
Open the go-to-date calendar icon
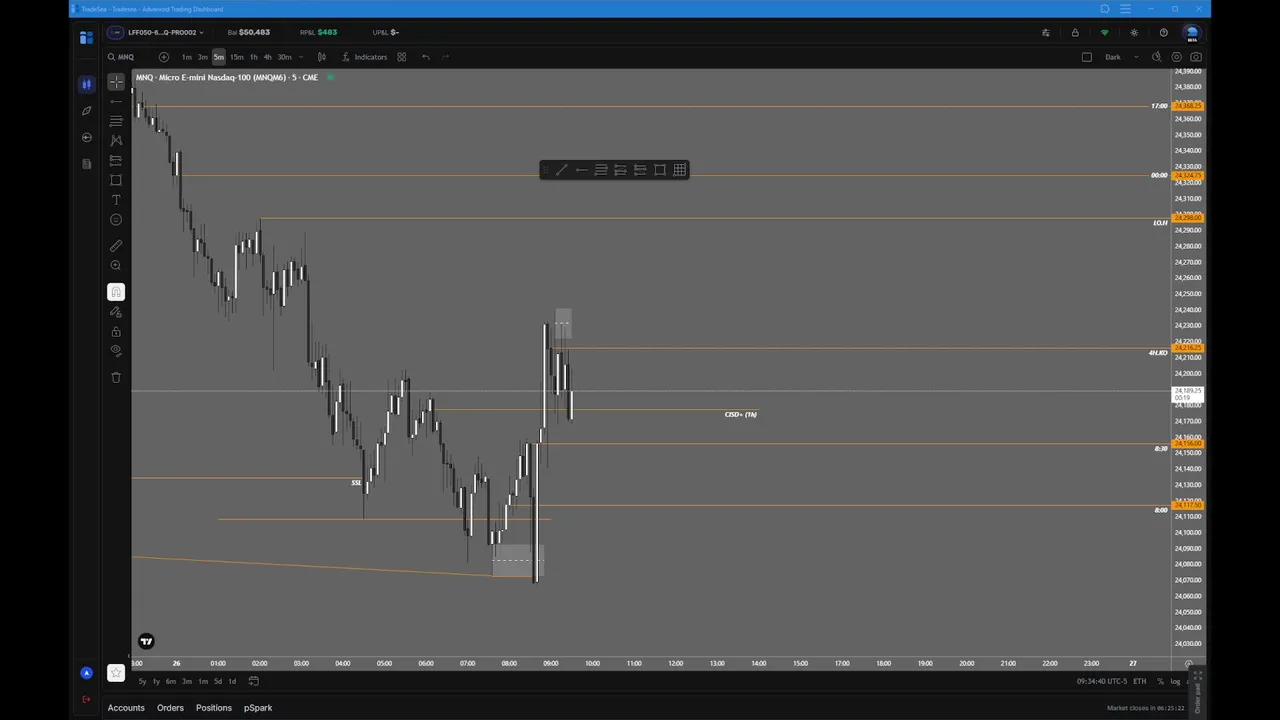[254, 682]
